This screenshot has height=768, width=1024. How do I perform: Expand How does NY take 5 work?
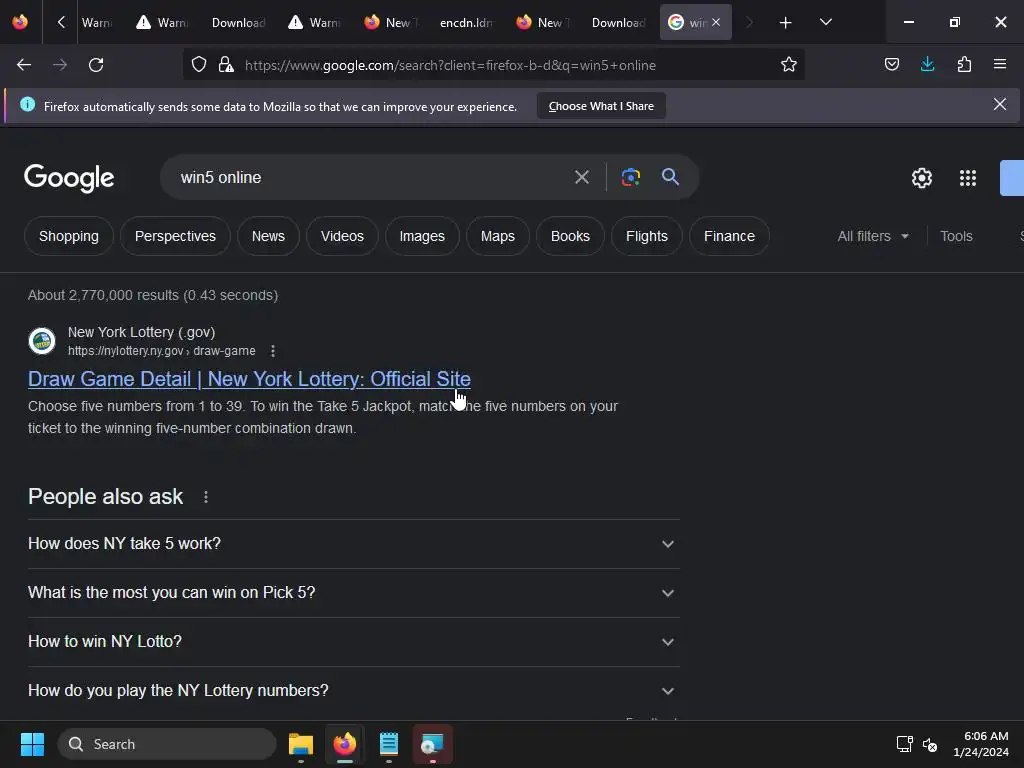(x=353, y=543)
